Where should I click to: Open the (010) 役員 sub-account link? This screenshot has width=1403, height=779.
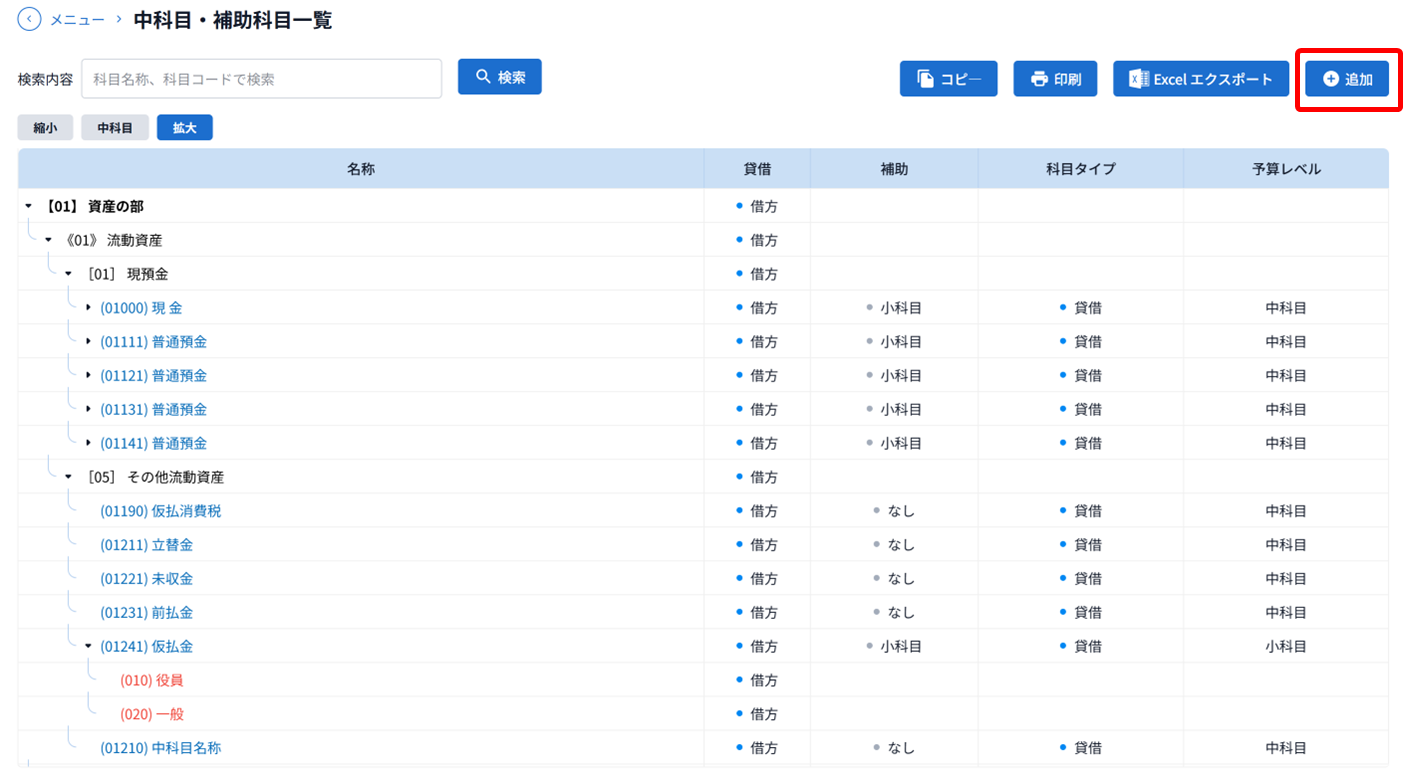coord(152,680)
